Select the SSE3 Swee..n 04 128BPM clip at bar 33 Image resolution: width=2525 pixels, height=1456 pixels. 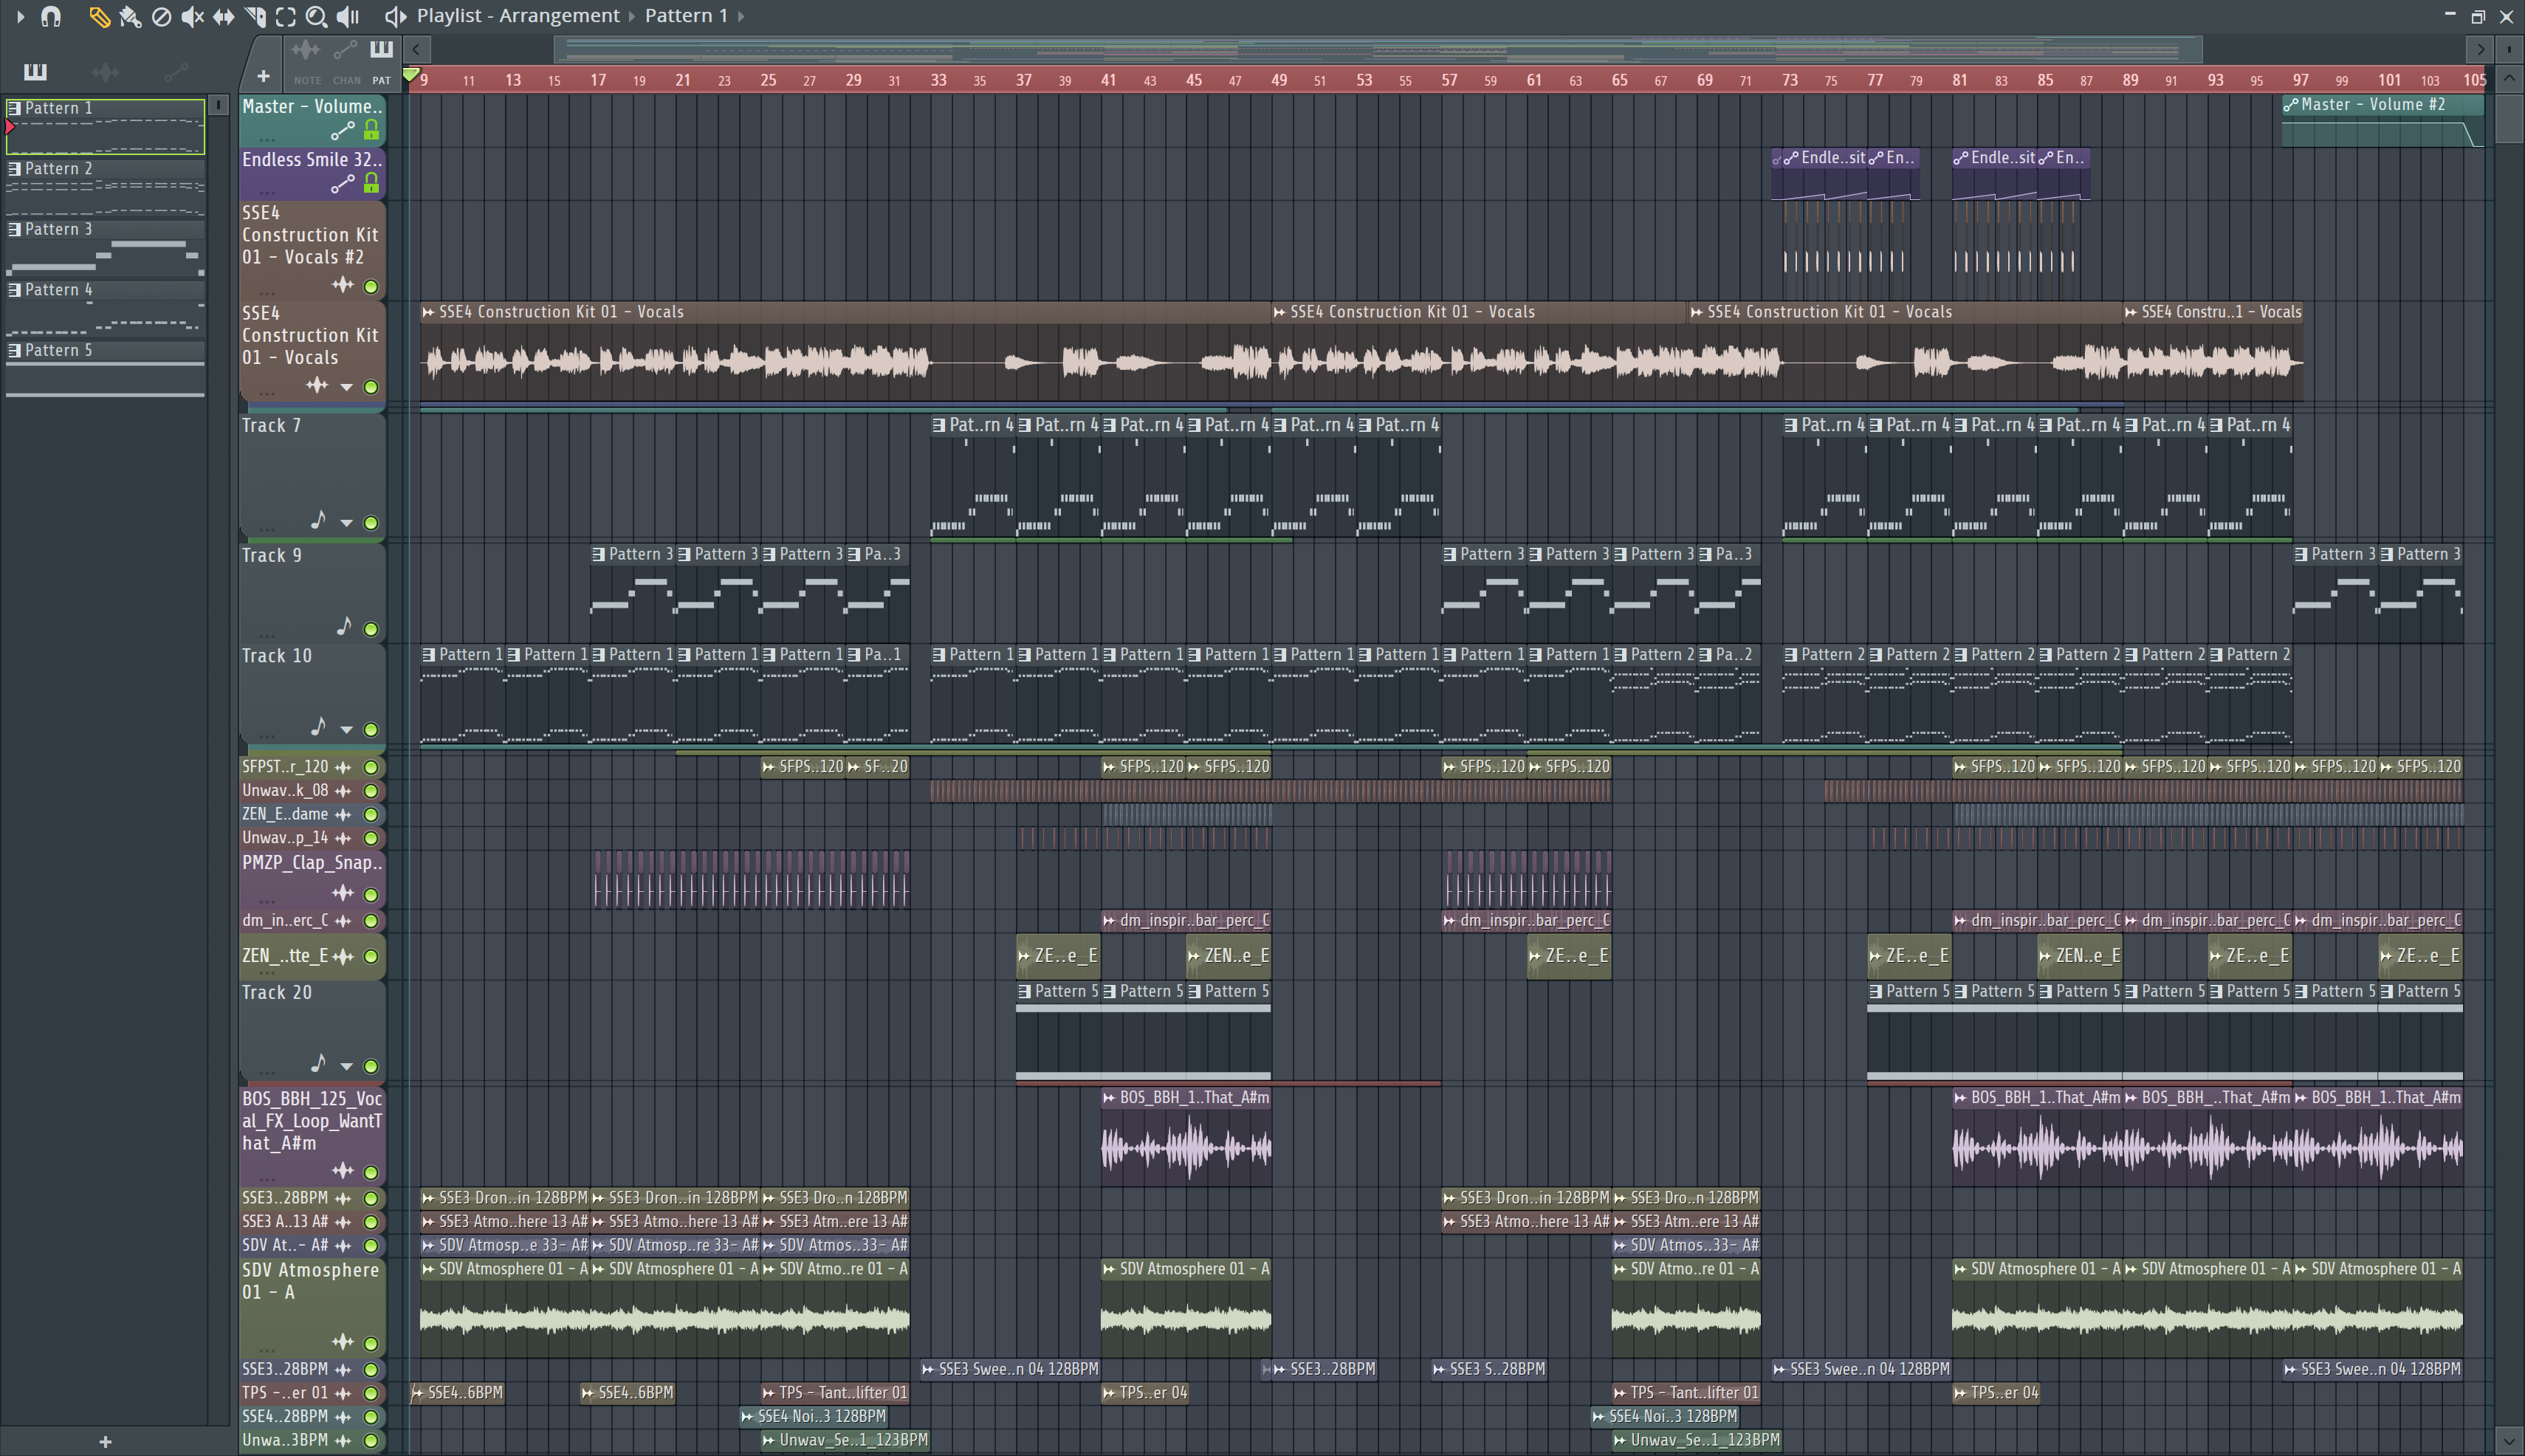[x=1009, y=1369]
